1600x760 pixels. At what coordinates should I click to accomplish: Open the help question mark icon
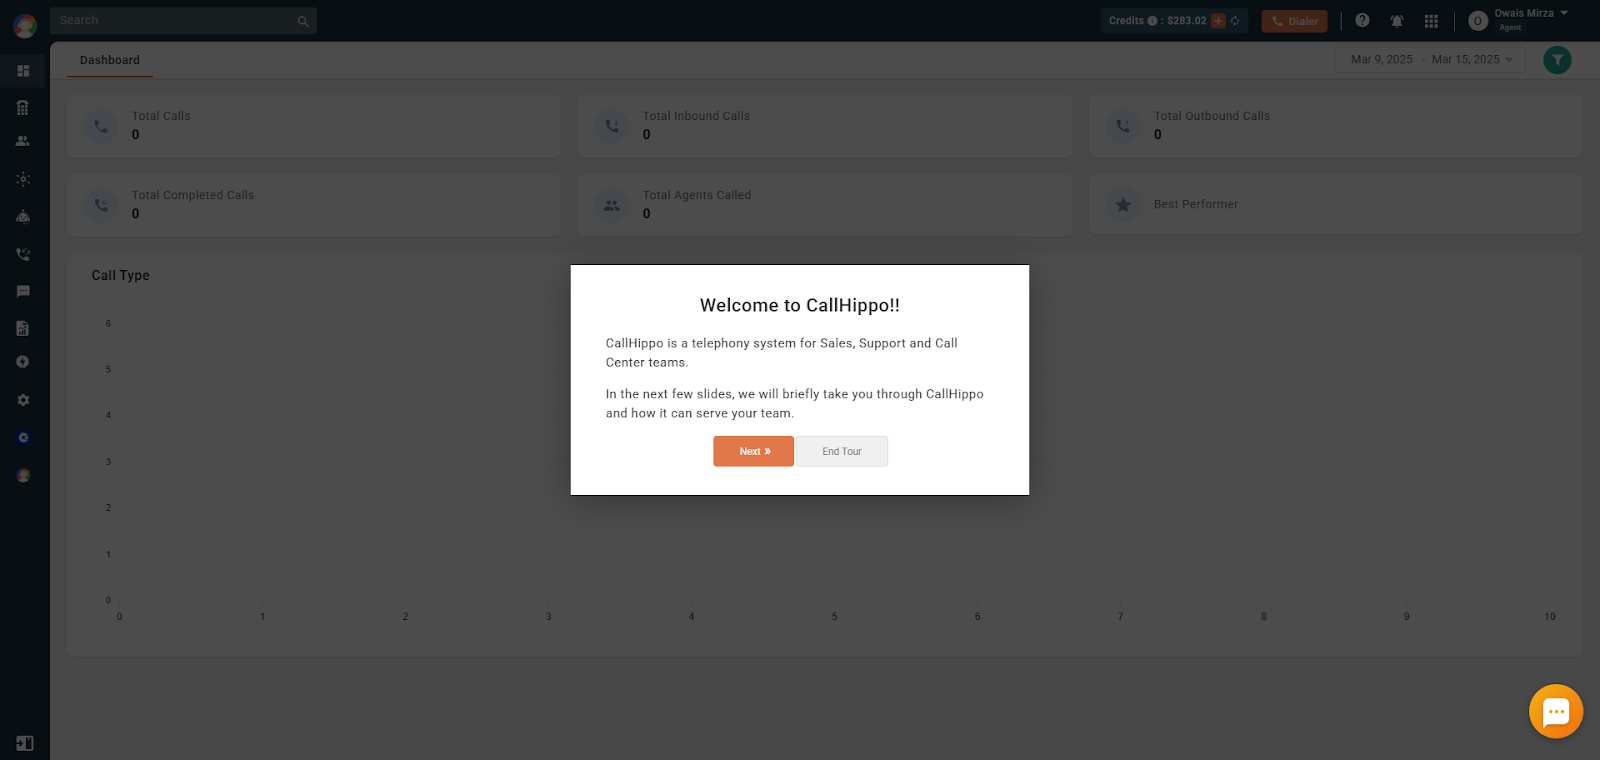click(1362, 20)
